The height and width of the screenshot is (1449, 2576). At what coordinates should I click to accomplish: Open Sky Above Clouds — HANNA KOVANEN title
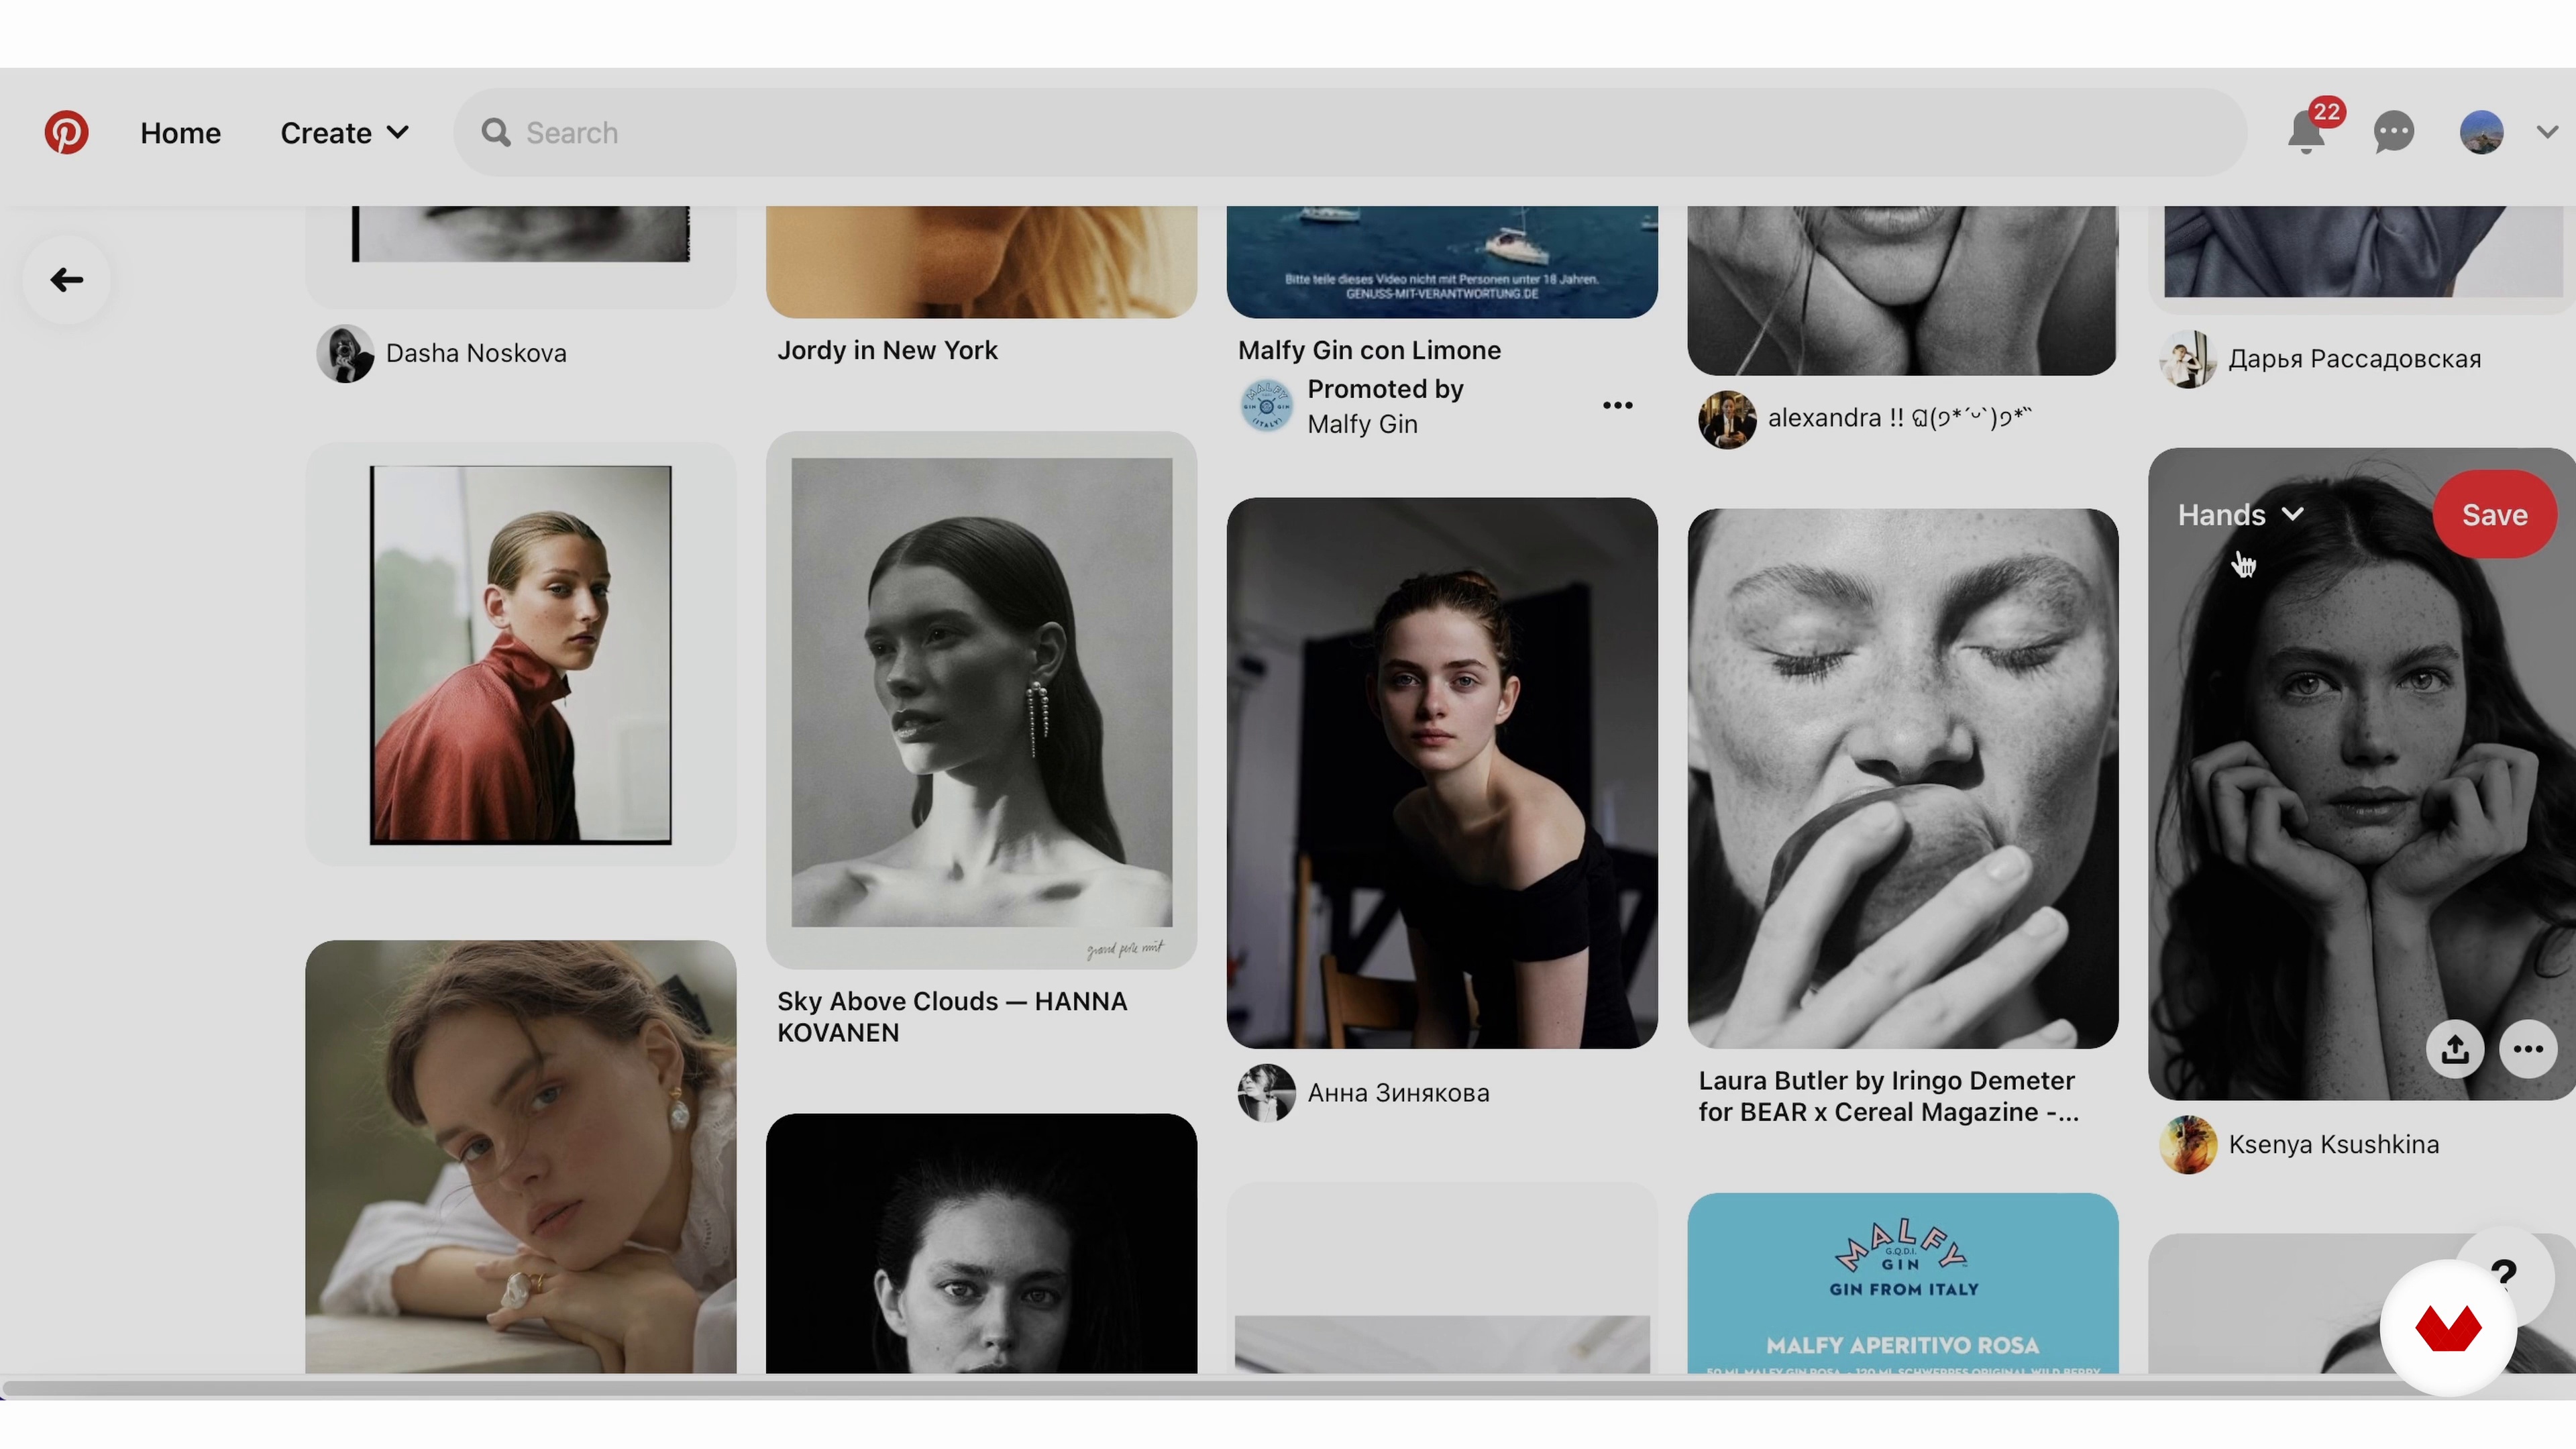coord(952,1017)
